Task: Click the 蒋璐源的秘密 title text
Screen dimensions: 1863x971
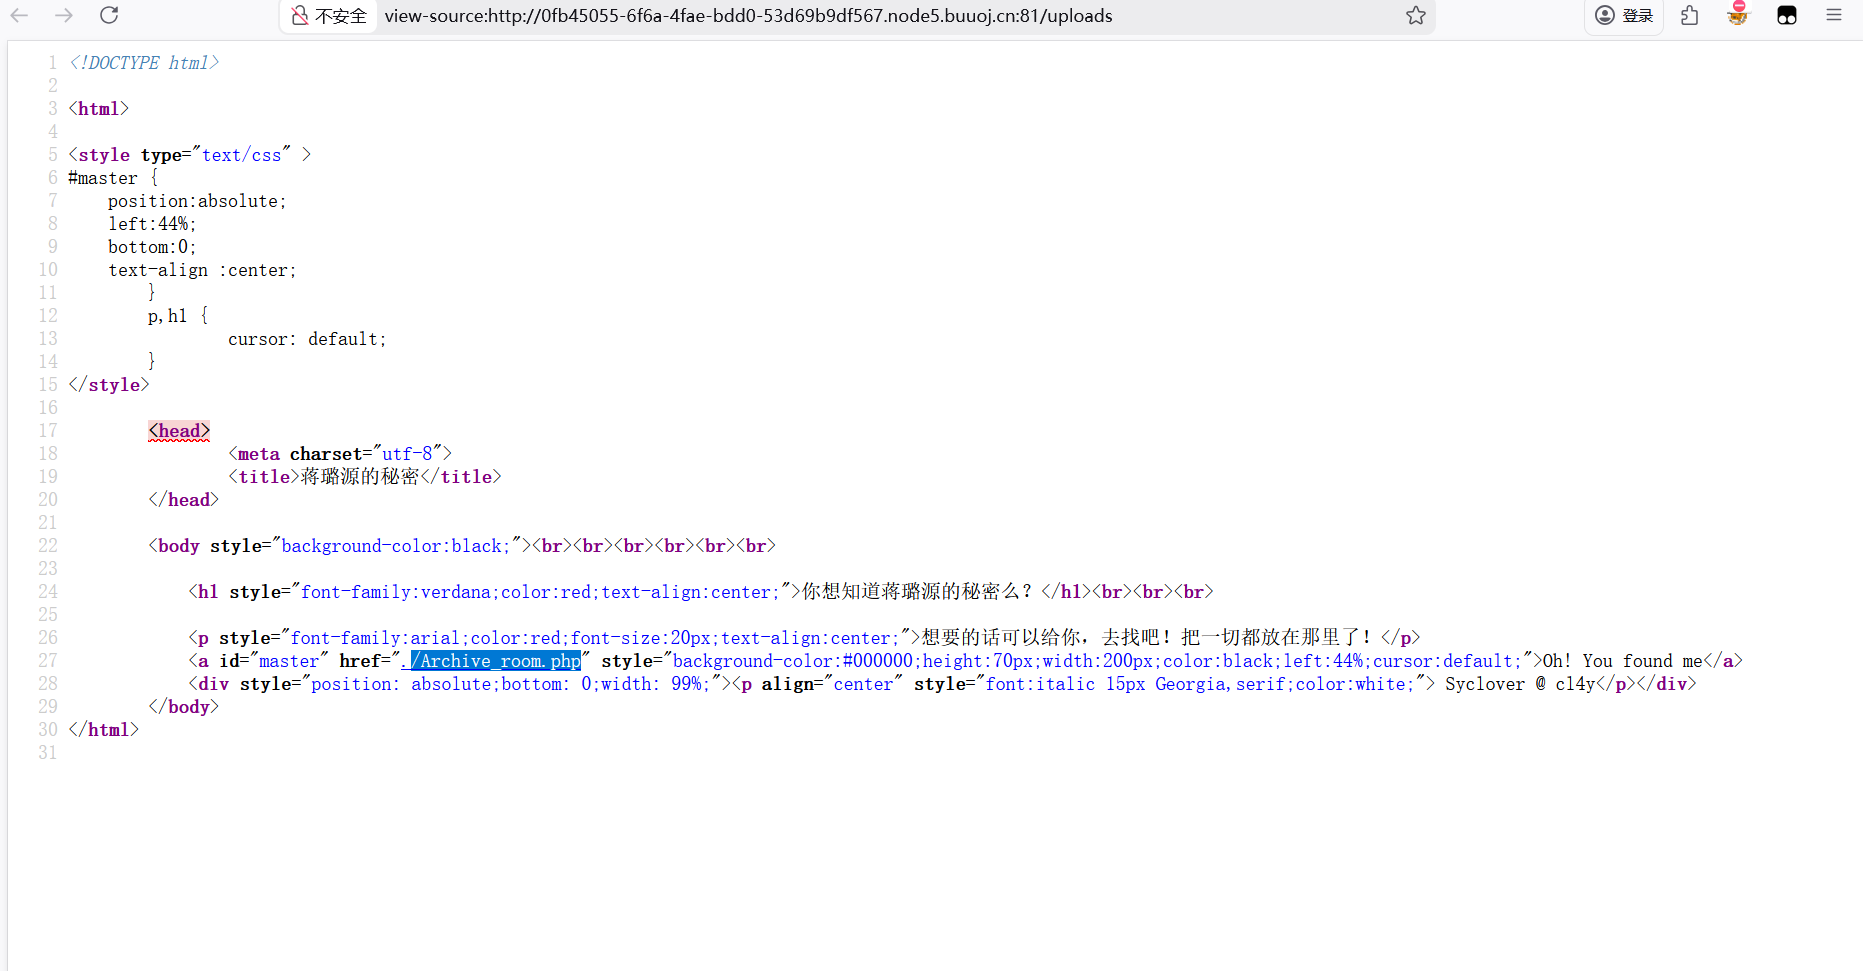Action: 360,477
